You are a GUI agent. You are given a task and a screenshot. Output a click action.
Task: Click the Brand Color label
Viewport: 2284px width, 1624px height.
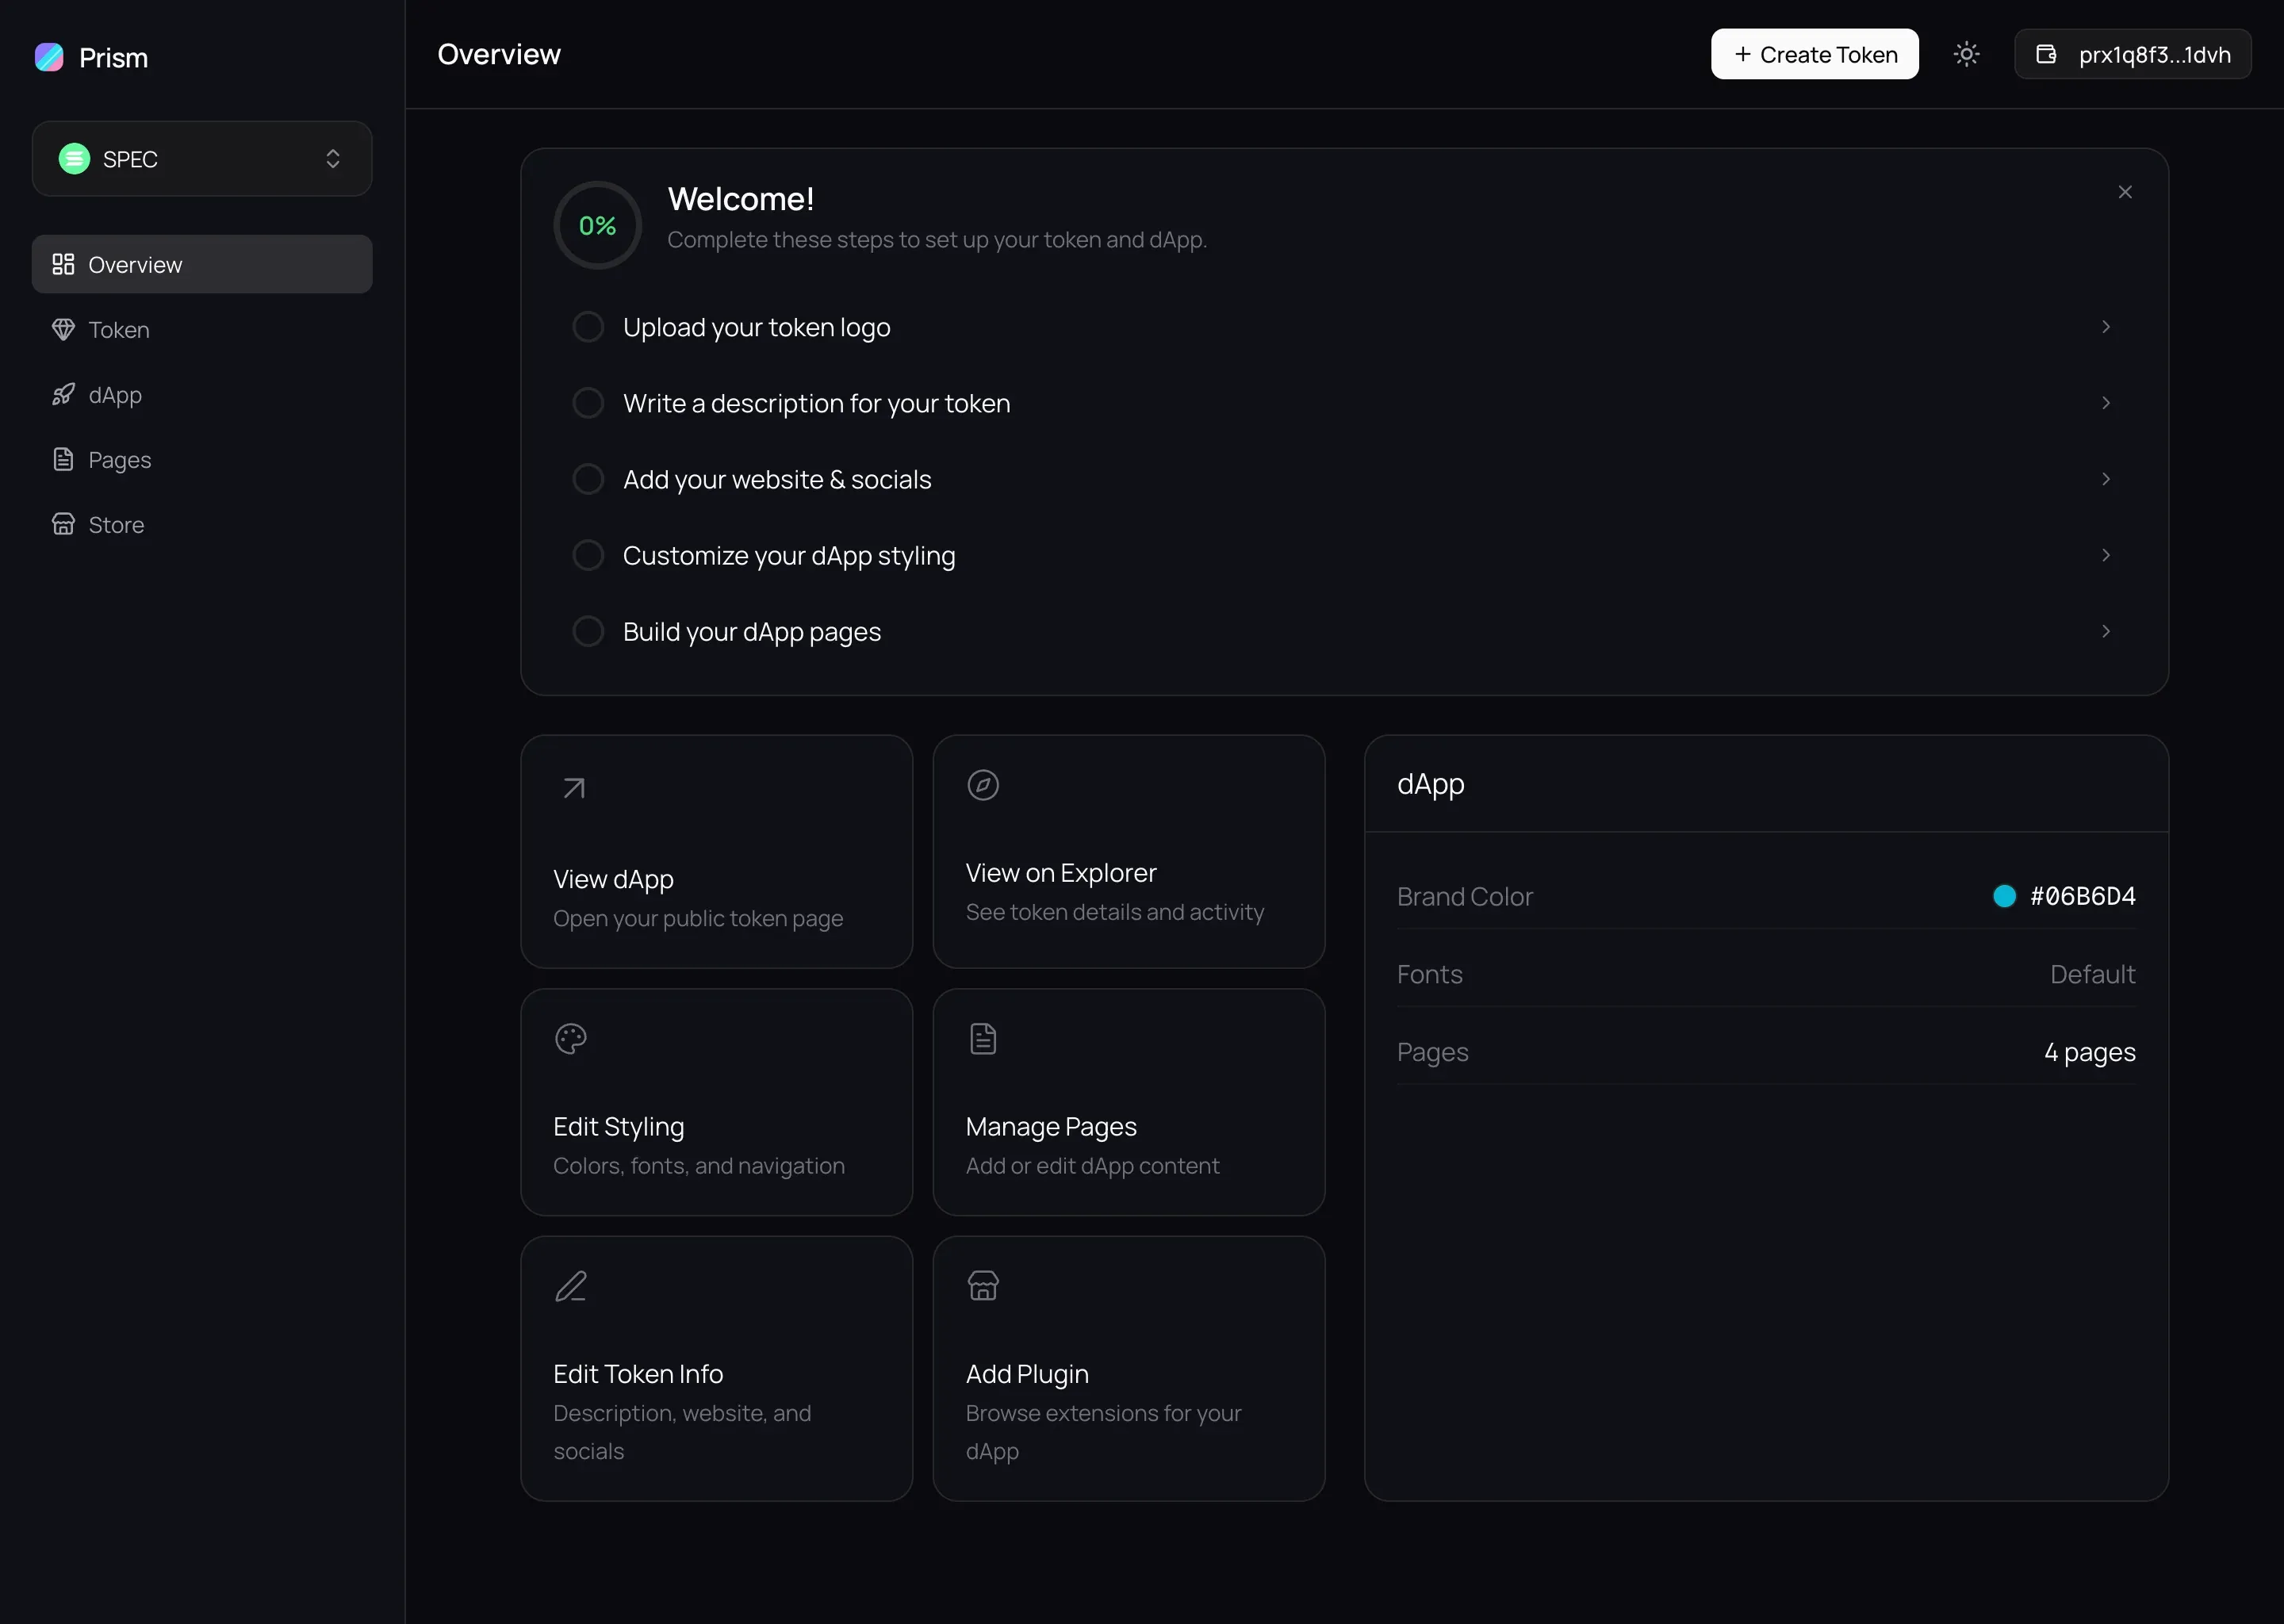coord(1464,896)
